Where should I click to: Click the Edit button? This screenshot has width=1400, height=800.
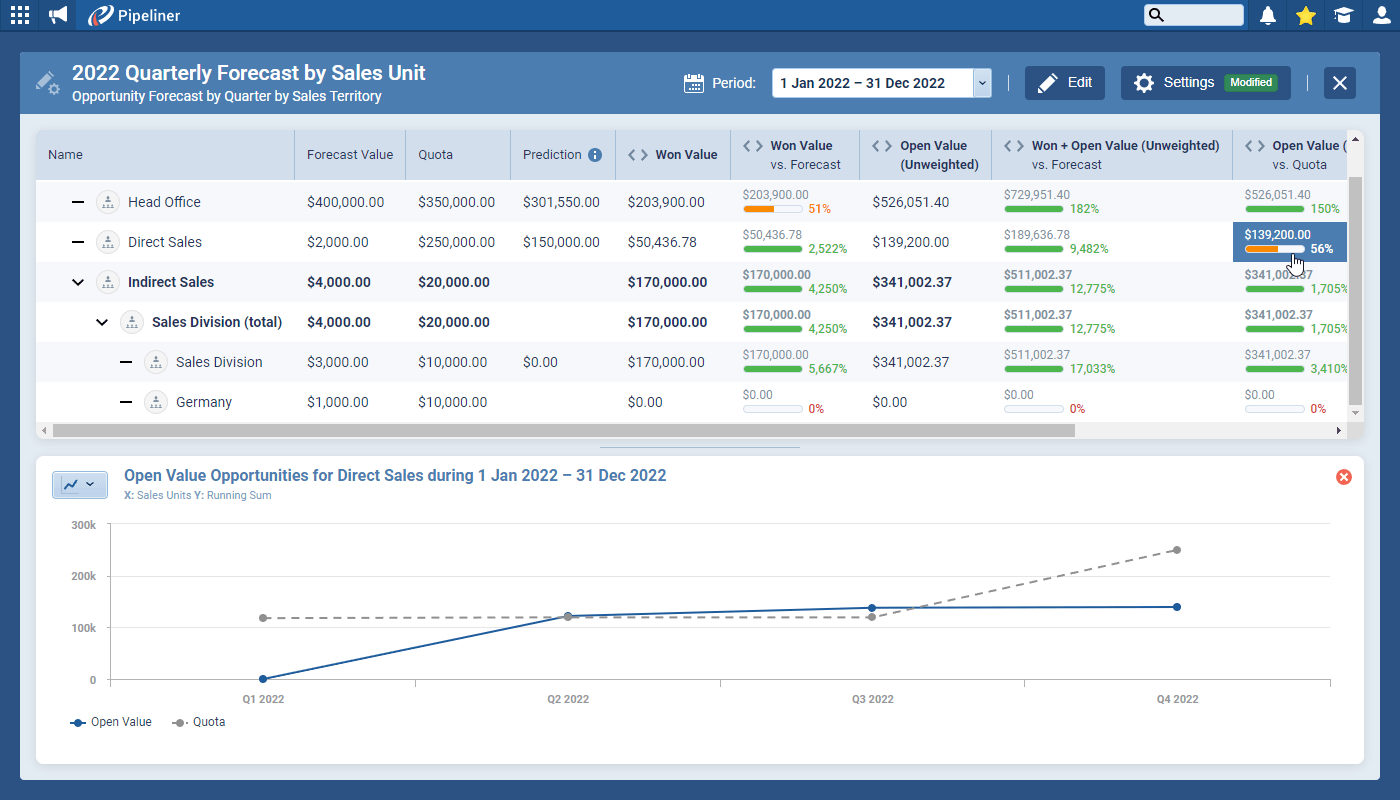1065,83
